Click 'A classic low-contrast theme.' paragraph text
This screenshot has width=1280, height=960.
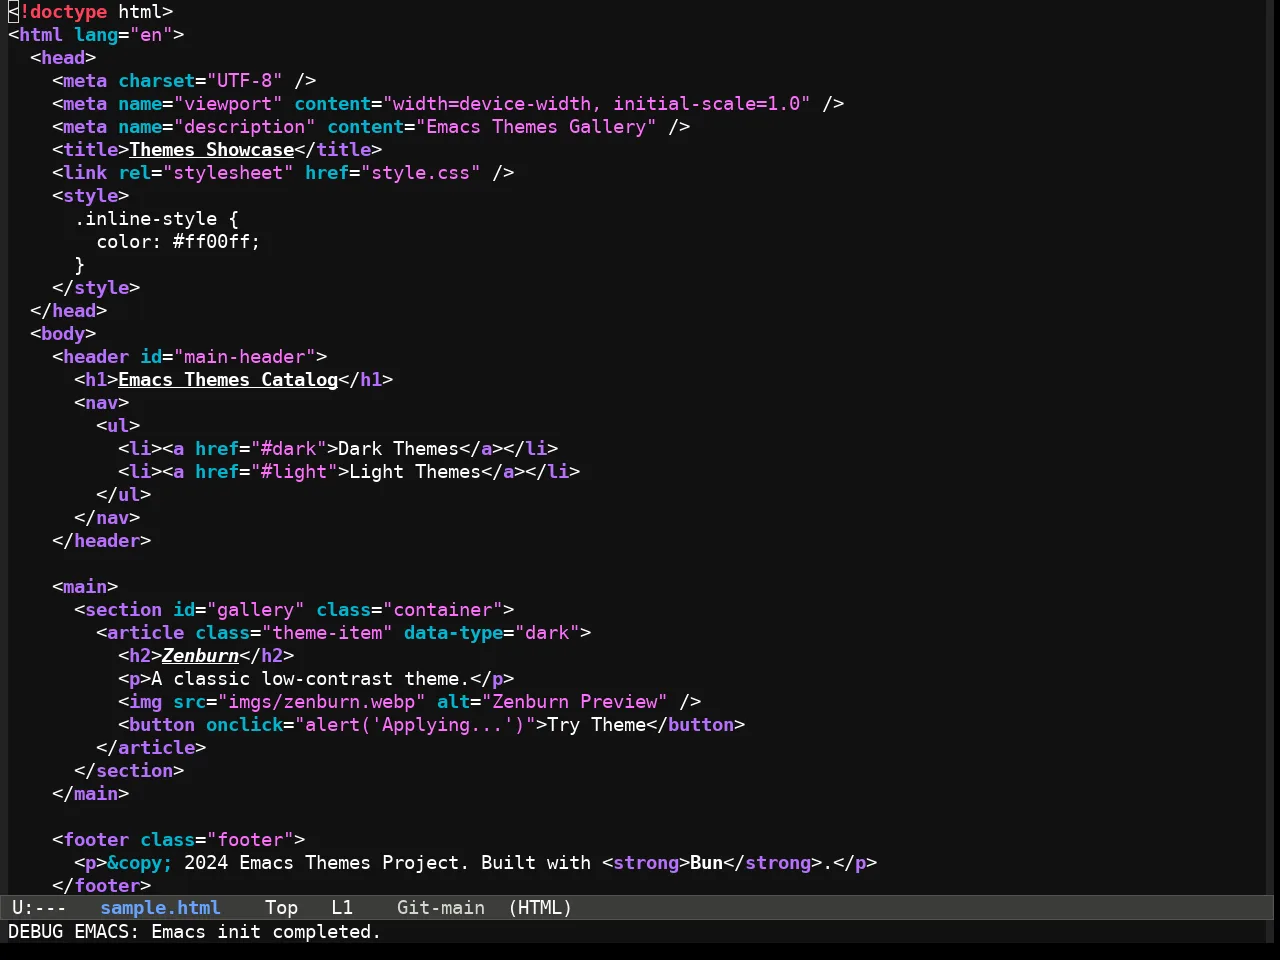311,679
